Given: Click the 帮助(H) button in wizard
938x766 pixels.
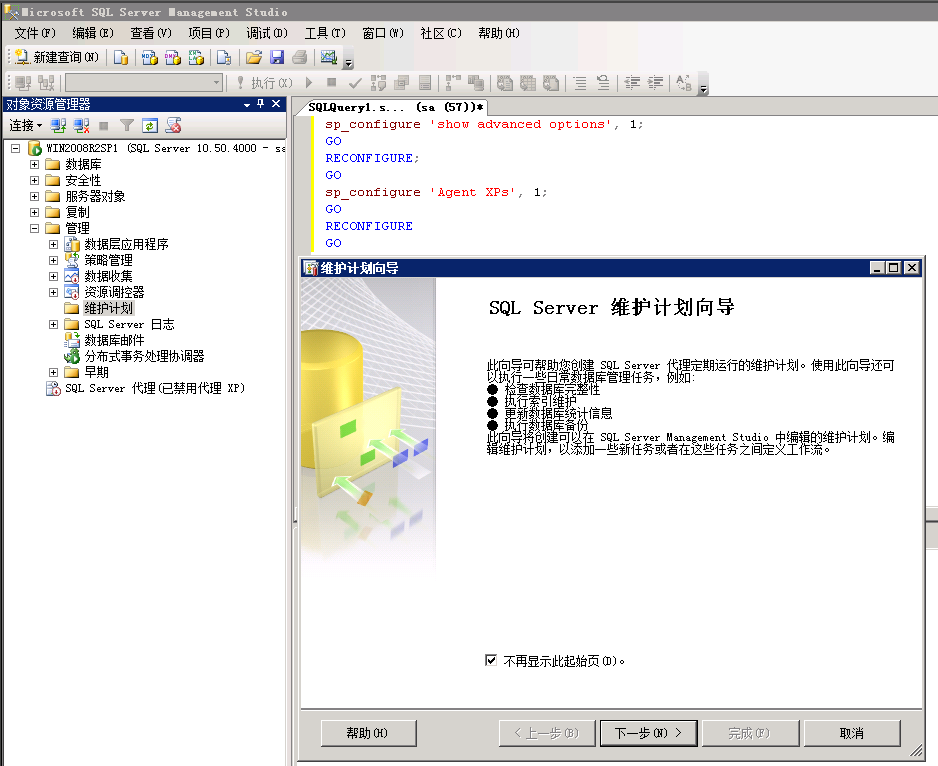Looking at the screenshot, I should [x=368, y=733].
